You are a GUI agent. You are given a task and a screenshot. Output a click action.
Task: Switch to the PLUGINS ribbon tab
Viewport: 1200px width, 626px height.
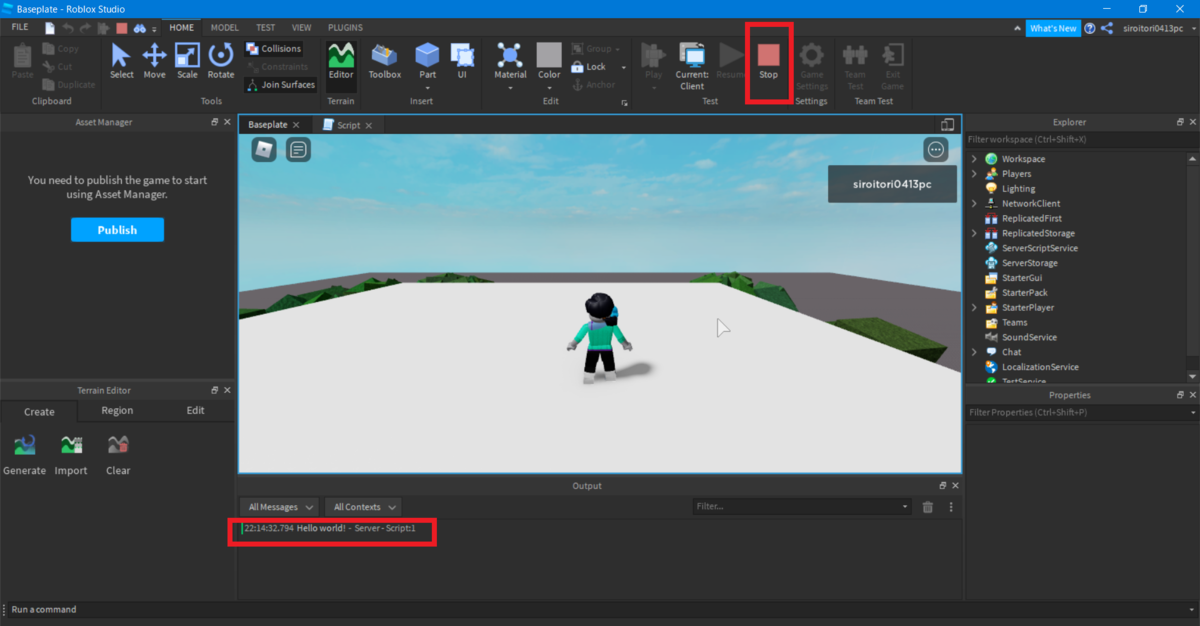coord(346,27)
